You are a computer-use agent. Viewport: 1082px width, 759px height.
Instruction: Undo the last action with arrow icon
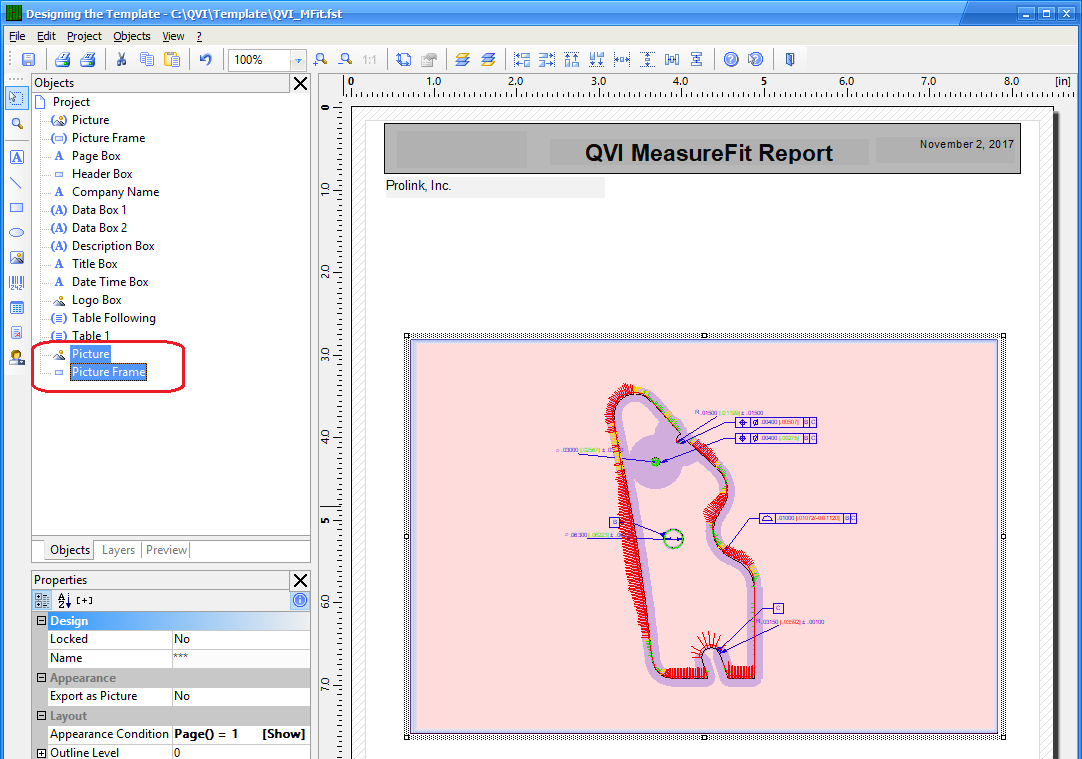pyautogui.click(x=206, y=60)
